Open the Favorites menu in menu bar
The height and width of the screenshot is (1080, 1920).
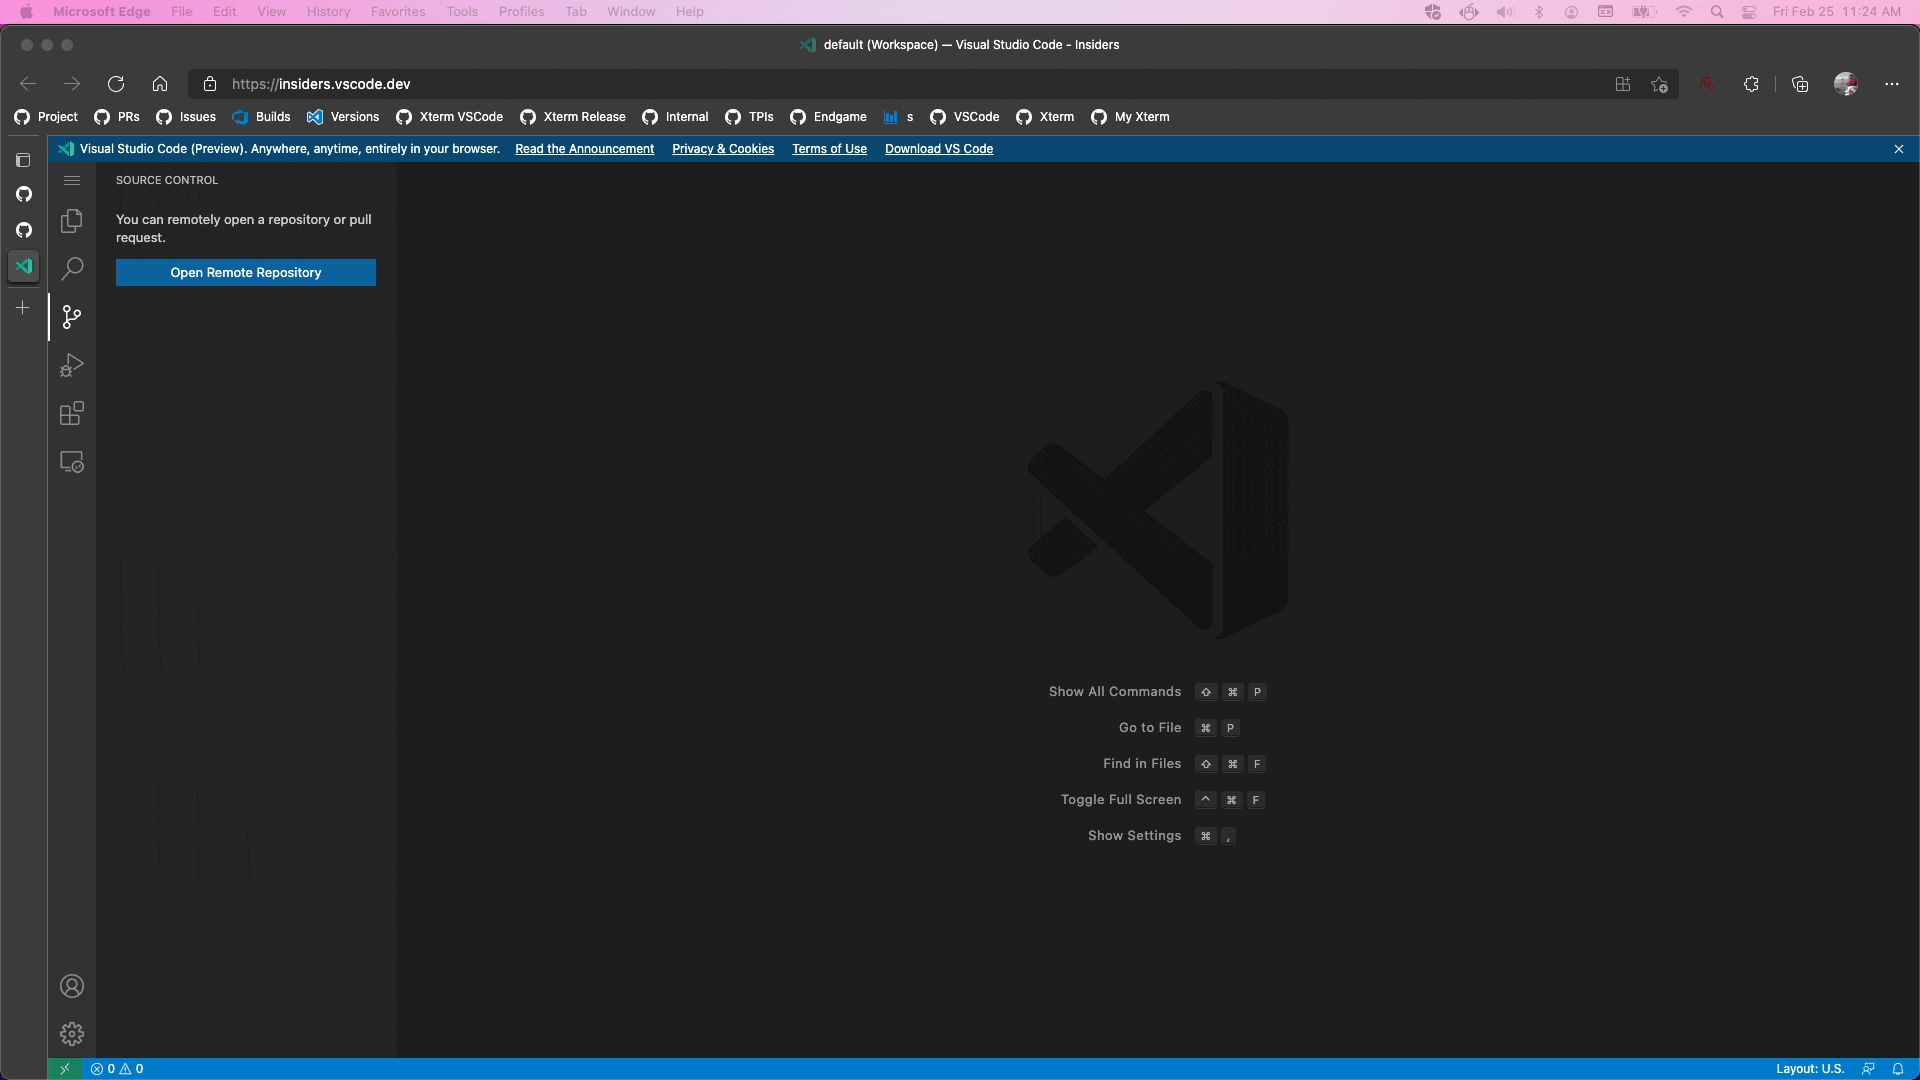397,12
